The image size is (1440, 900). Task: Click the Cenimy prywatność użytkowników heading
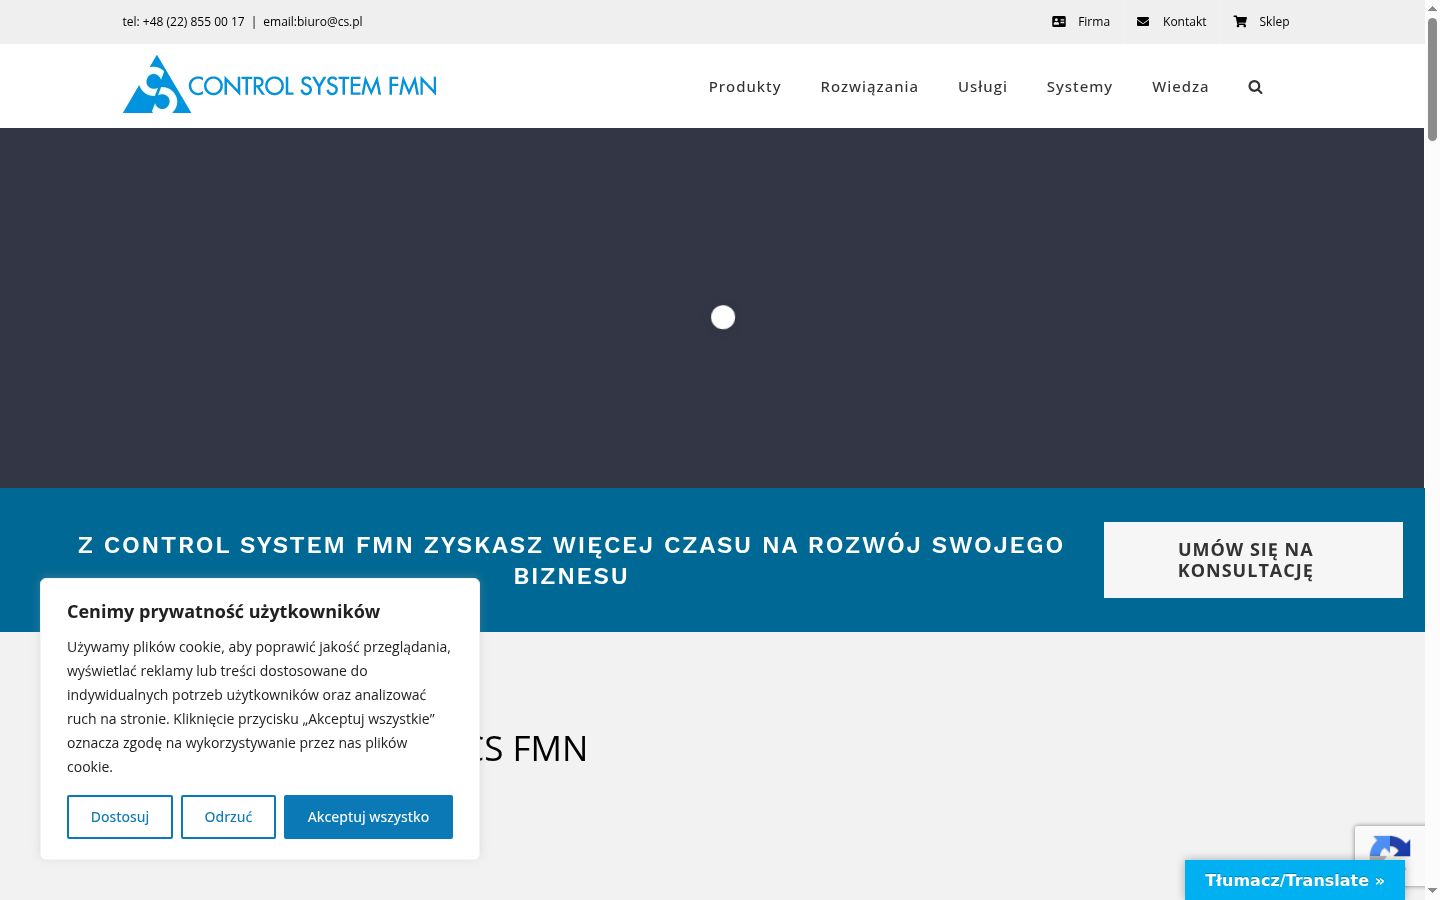pyautogui.click(x=223, y=611)
